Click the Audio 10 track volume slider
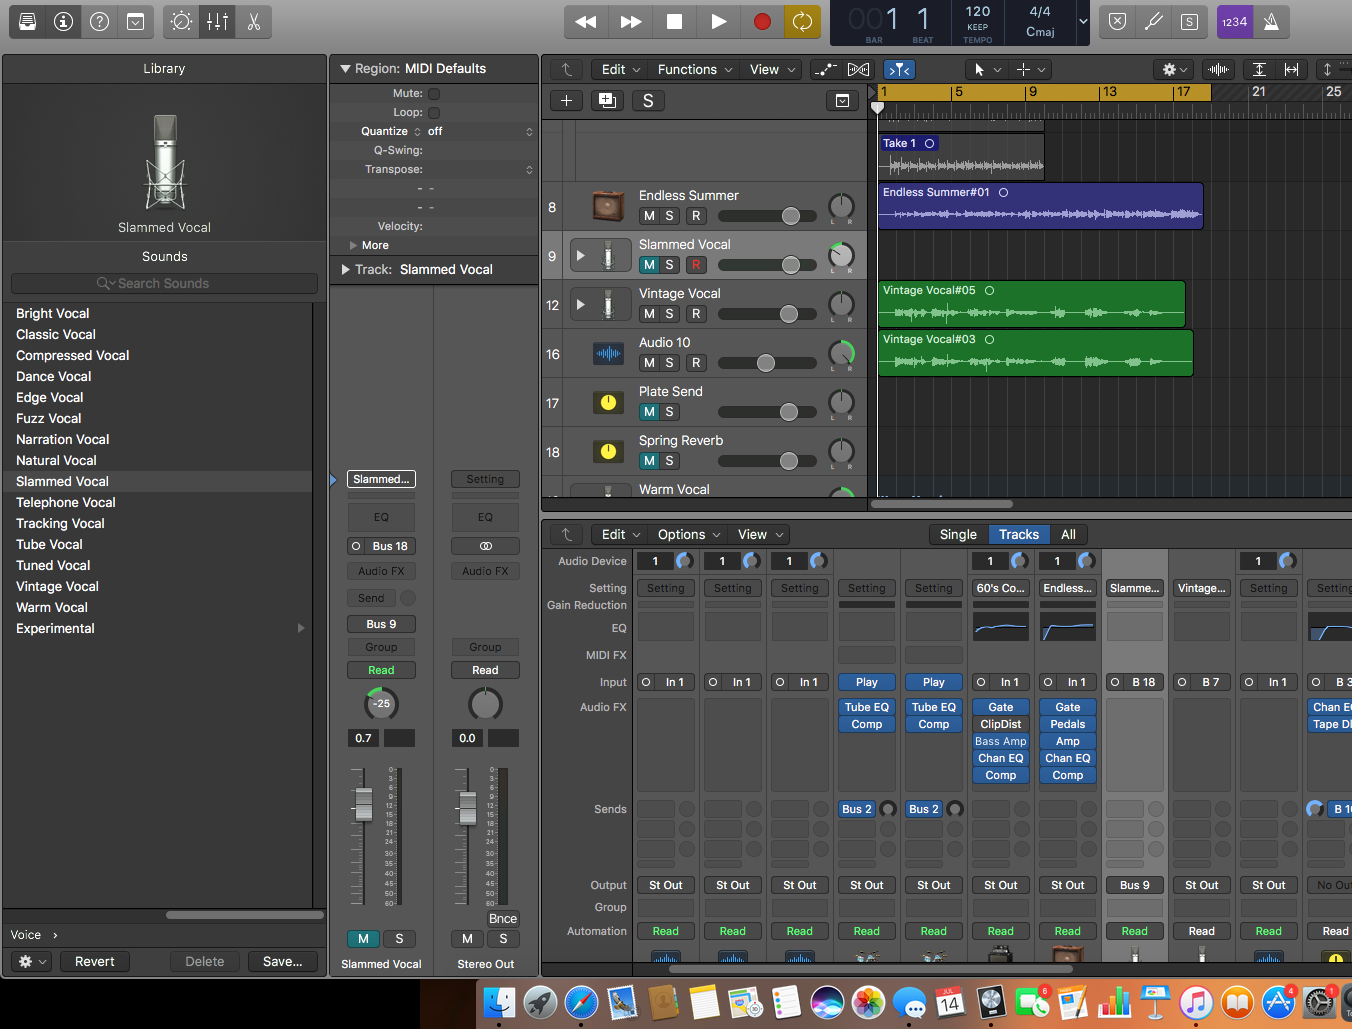1352x1029 pixels. tap(765, 363)
